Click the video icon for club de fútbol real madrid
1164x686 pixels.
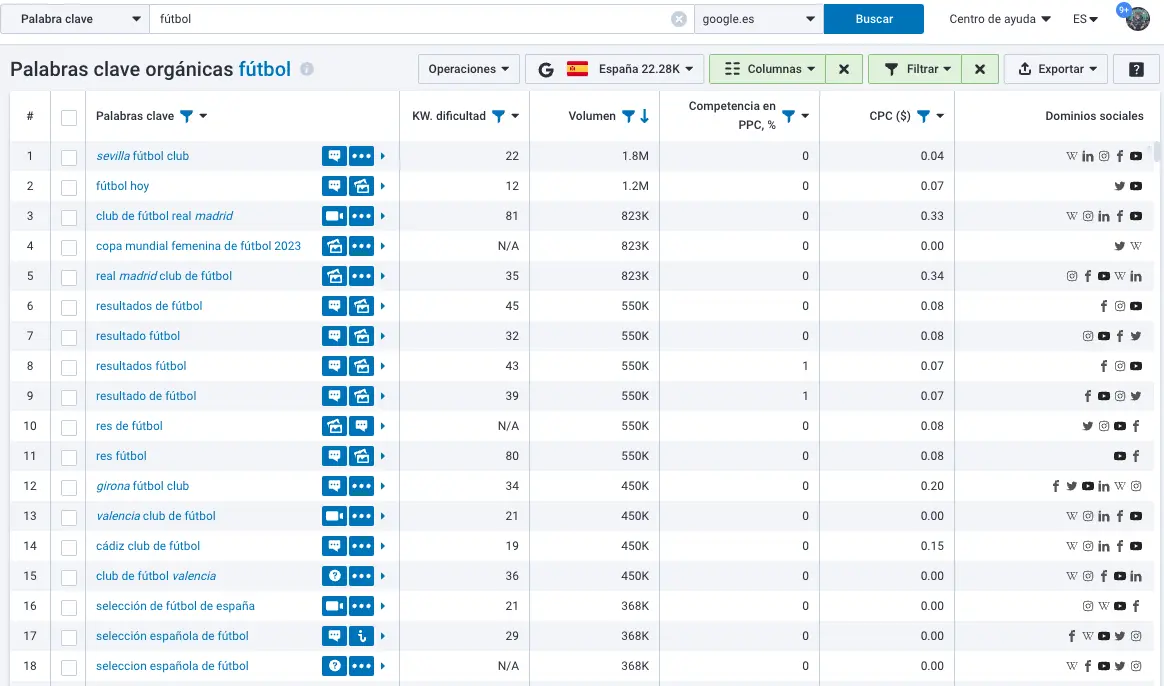click(334, 216)
